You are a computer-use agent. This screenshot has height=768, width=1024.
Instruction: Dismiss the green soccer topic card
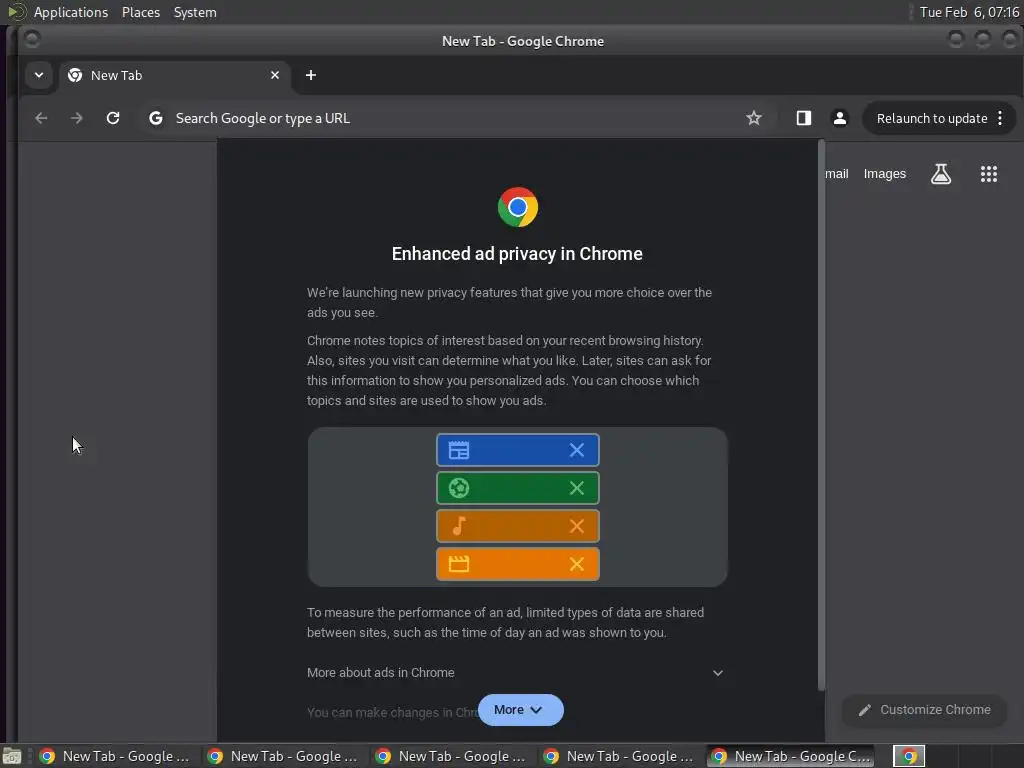click(x=577, y=488)
